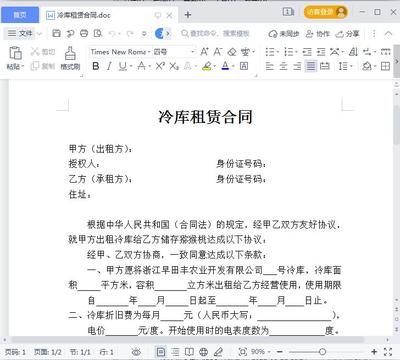Click the search command input field
This screenshot has width=400, height=360.
[216, 33]
